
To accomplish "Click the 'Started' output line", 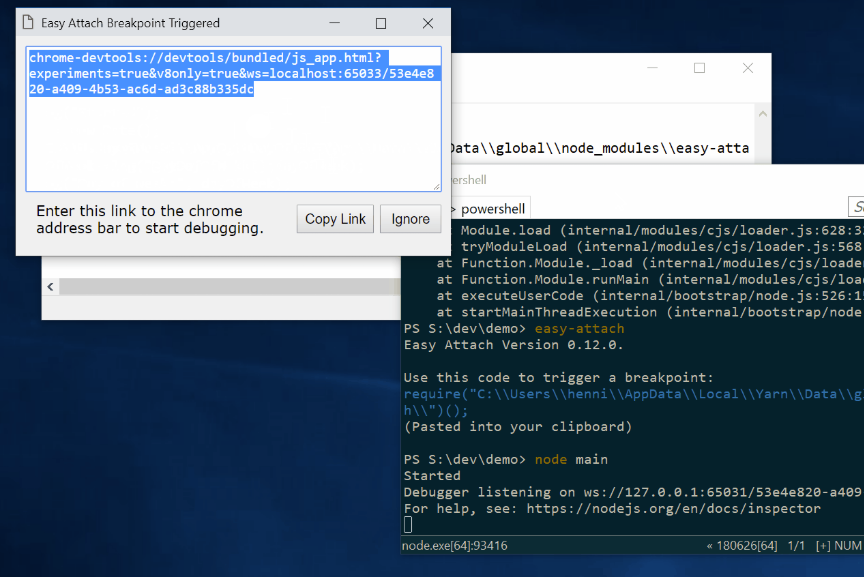I will [x=431, y=476].
